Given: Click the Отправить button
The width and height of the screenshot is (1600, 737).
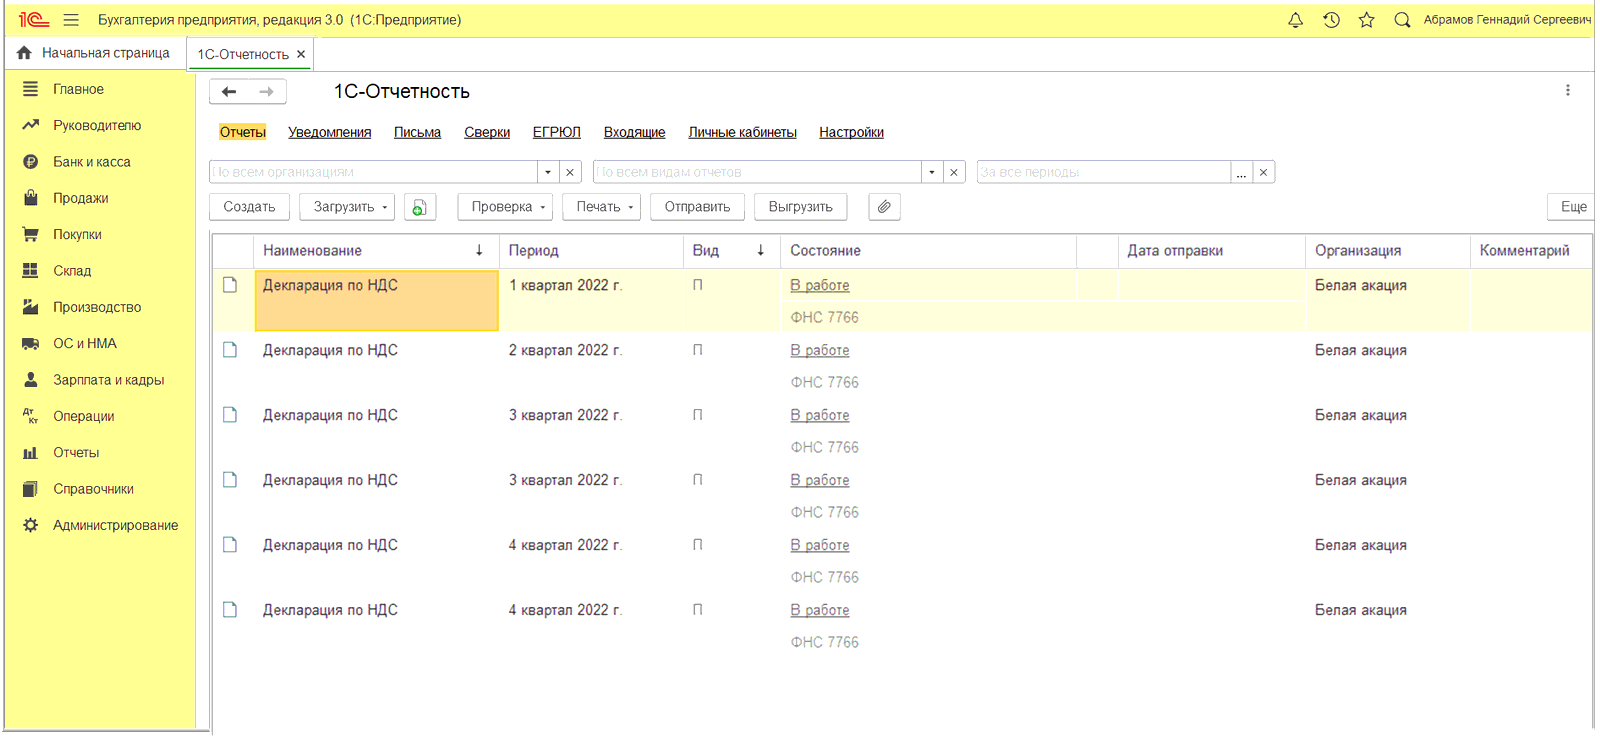Looking at the screenshot, I should [697, 207].
